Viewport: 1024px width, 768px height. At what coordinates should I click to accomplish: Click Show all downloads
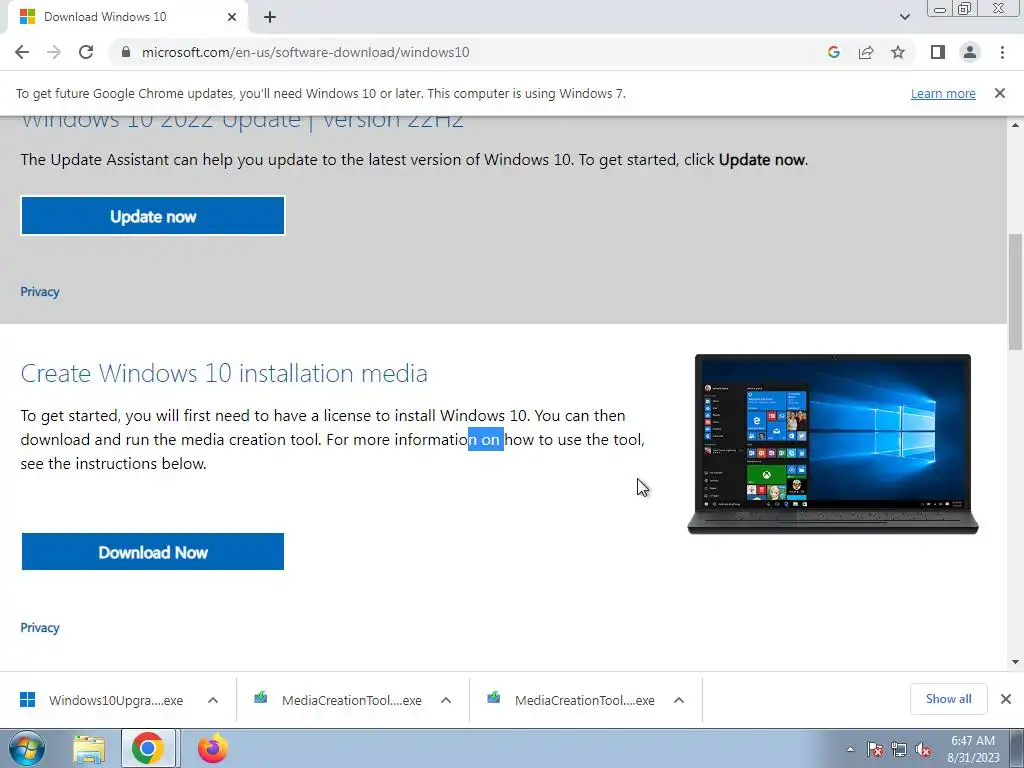(x=948, y=699)
